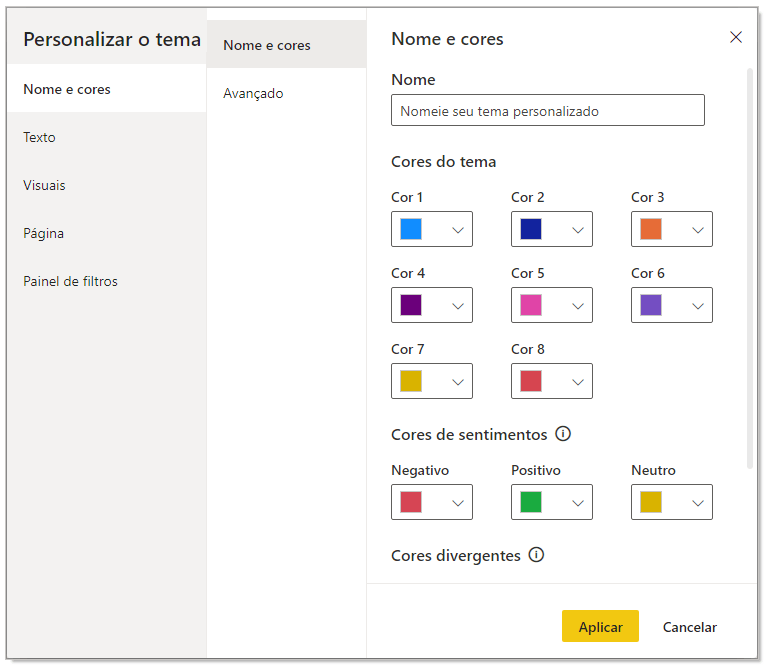
Task: Click the yellow Neutro swatch
Action: 651,502
